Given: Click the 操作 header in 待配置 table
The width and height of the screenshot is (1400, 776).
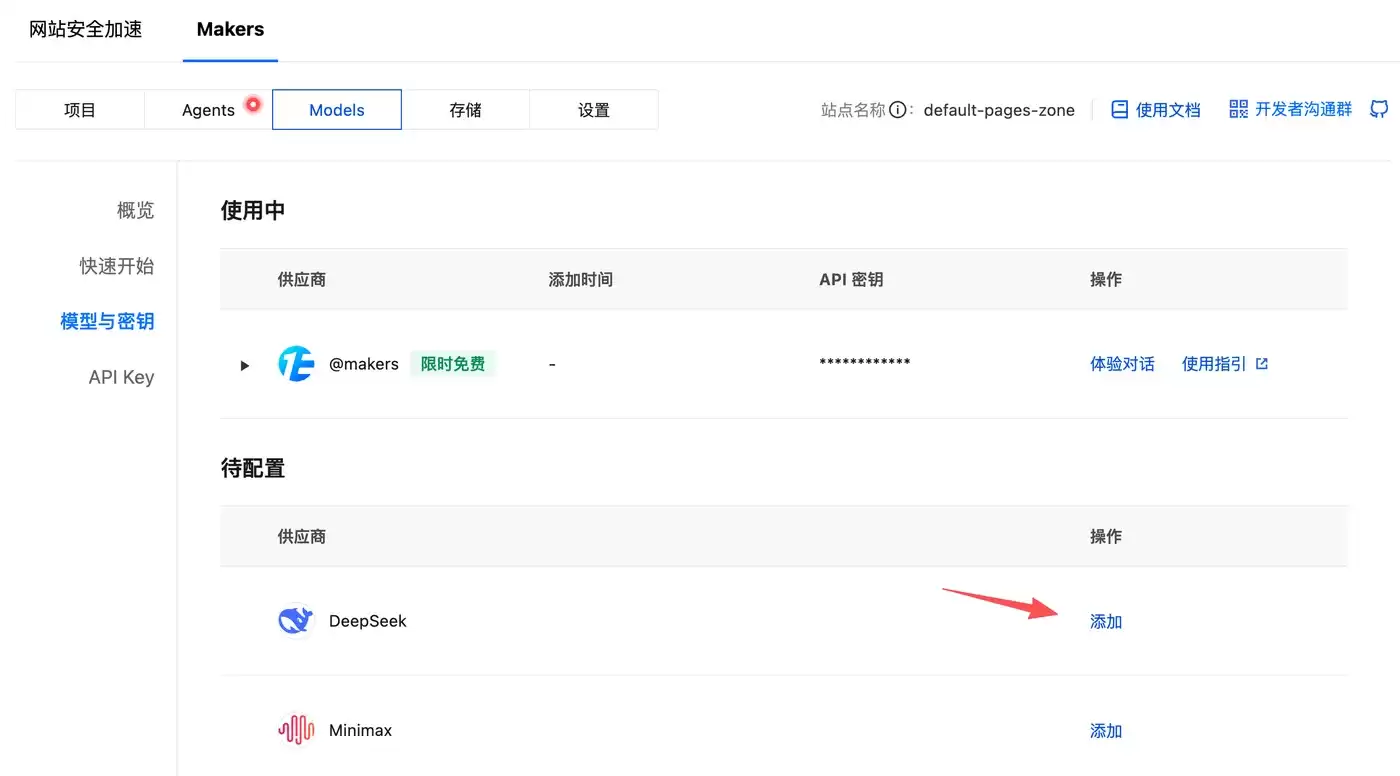Looking at the screenshot, I should (x=1106, y=537).
